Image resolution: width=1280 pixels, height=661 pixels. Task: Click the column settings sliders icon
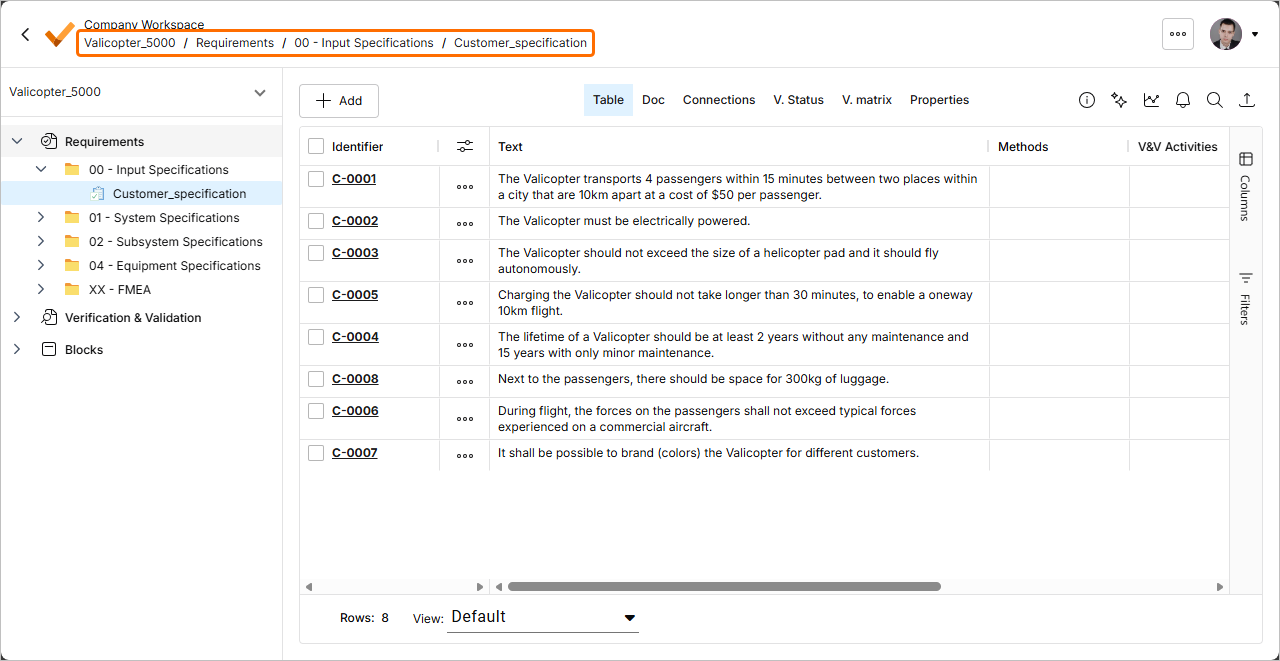465,146
